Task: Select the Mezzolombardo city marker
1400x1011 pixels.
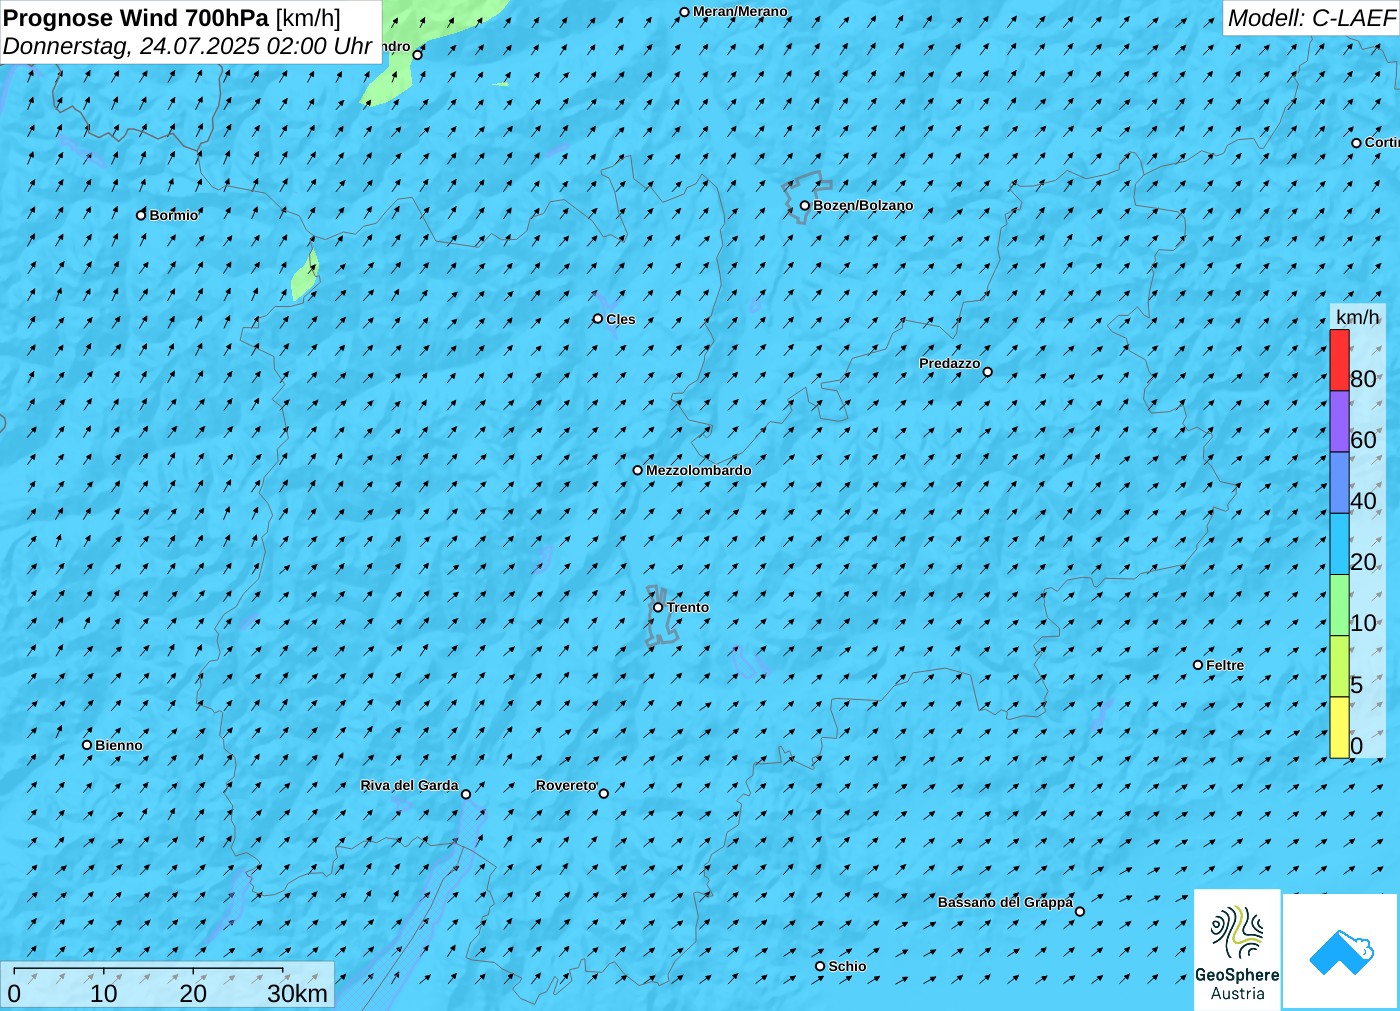Action: tap(637, 470)
